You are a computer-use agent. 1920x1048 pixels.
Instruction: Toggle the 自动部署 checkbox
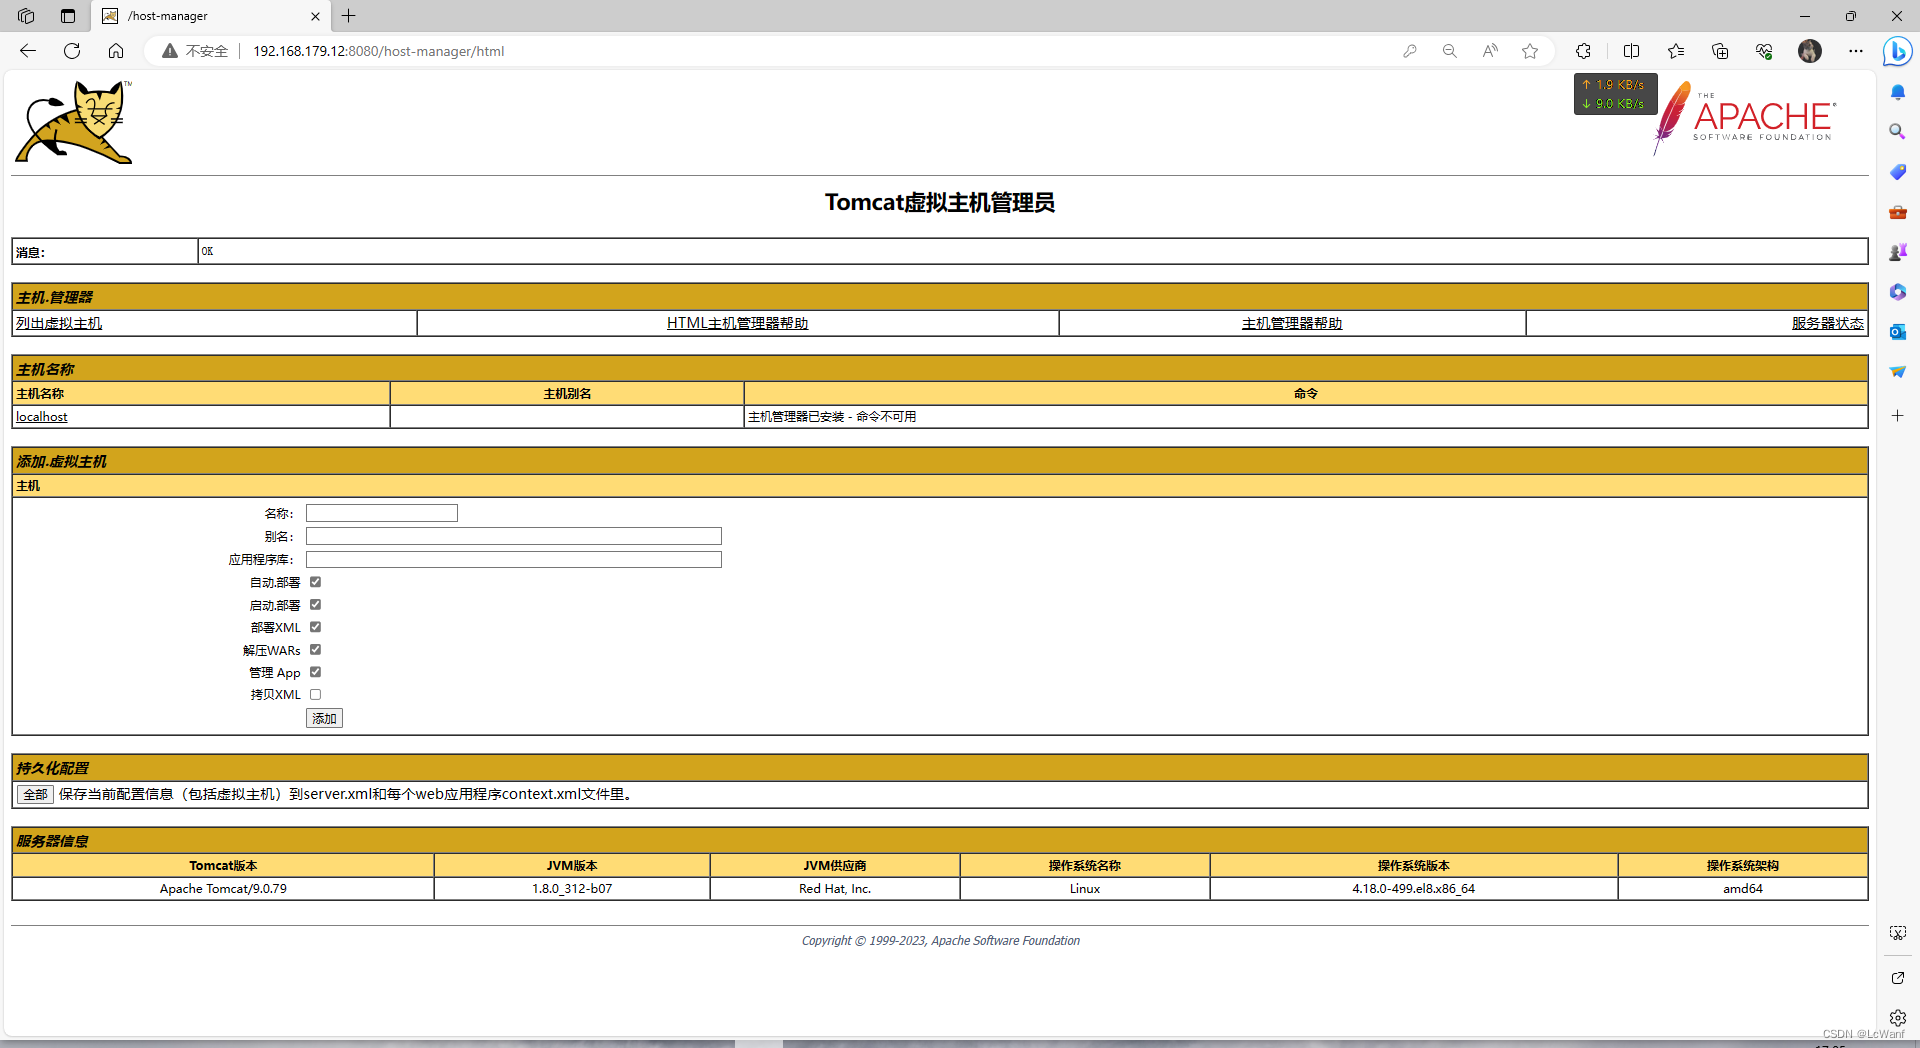pyautogui.click(x=315, y=582)
